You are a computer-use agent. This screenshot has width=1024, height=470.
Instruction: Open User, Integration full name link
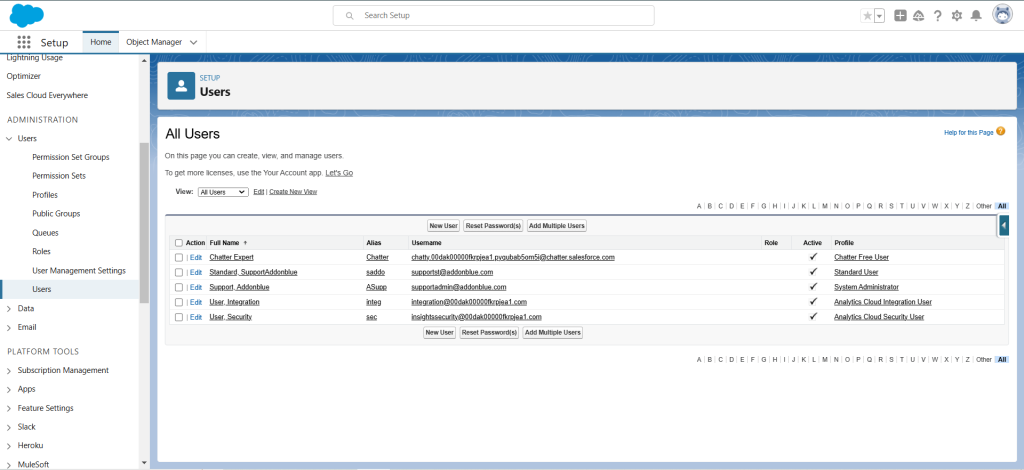click(234, 302)
